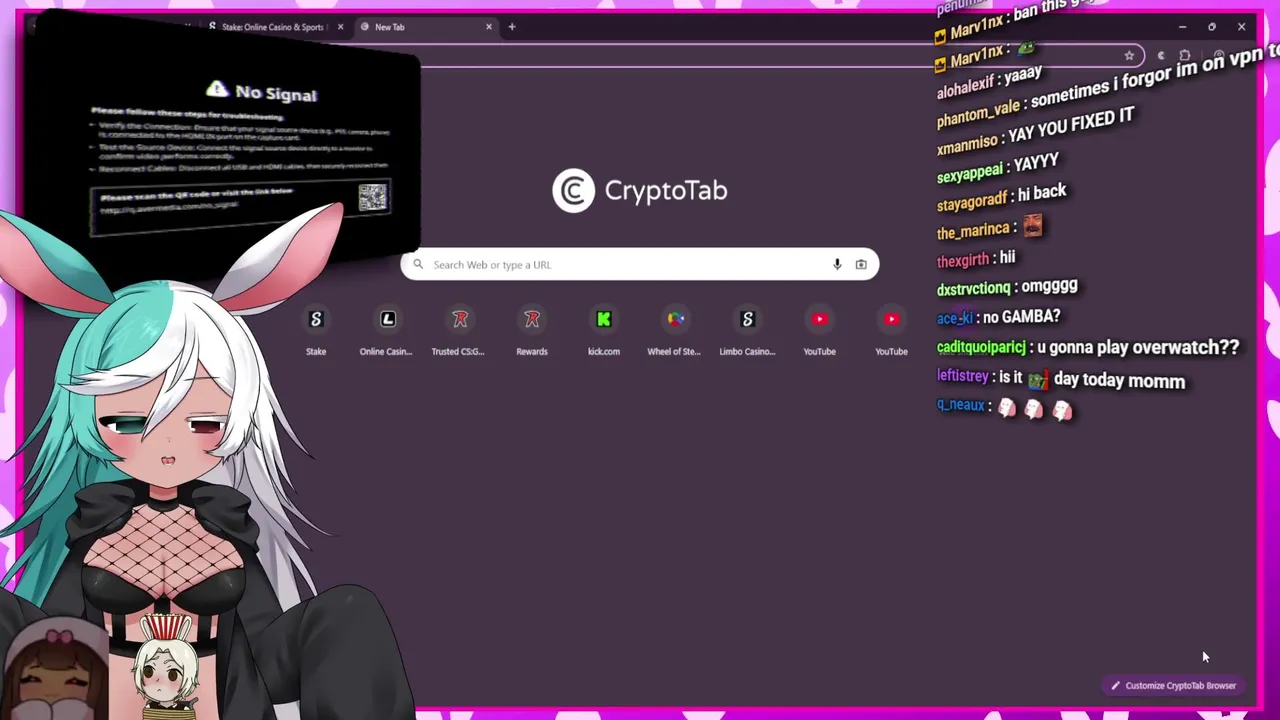Image resolution: width=1280 pixels, height=720 pixels.
Task: Click the pencil icon beside Customize CryptoTab Browser
Action: [1116, 686]
